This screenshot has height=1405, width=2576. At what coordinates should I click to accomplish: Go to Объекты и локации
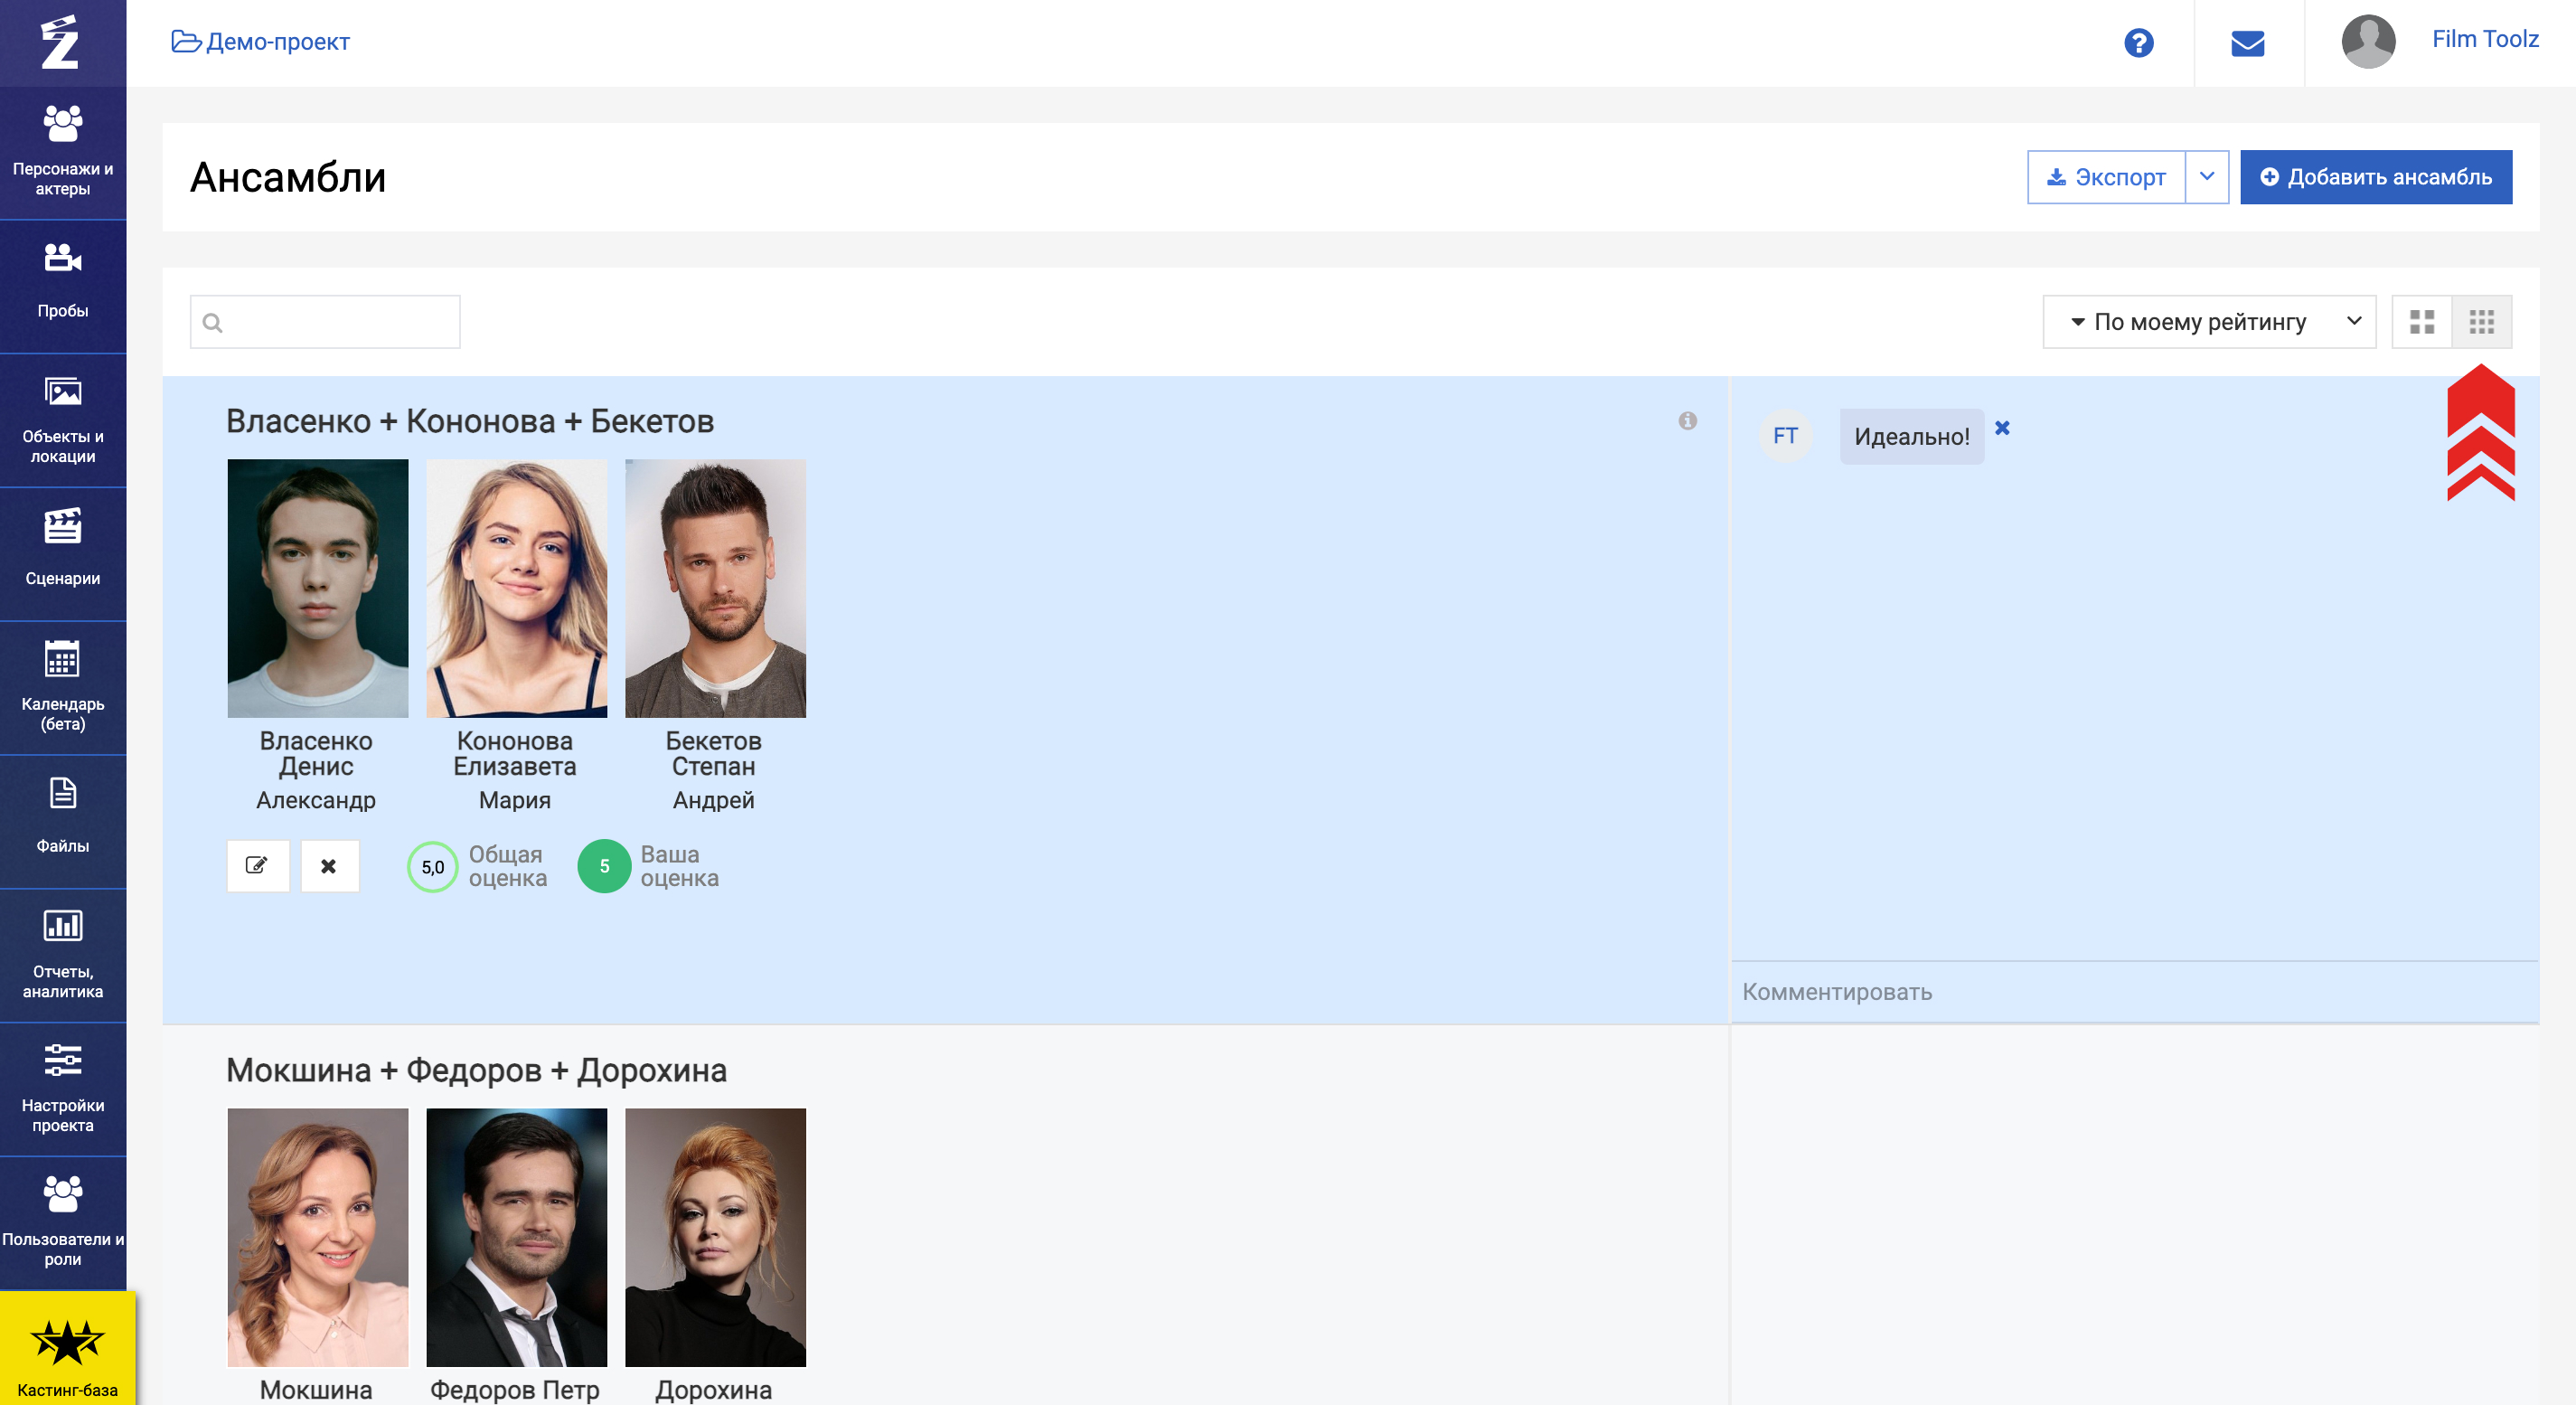(x=63, y=420)
